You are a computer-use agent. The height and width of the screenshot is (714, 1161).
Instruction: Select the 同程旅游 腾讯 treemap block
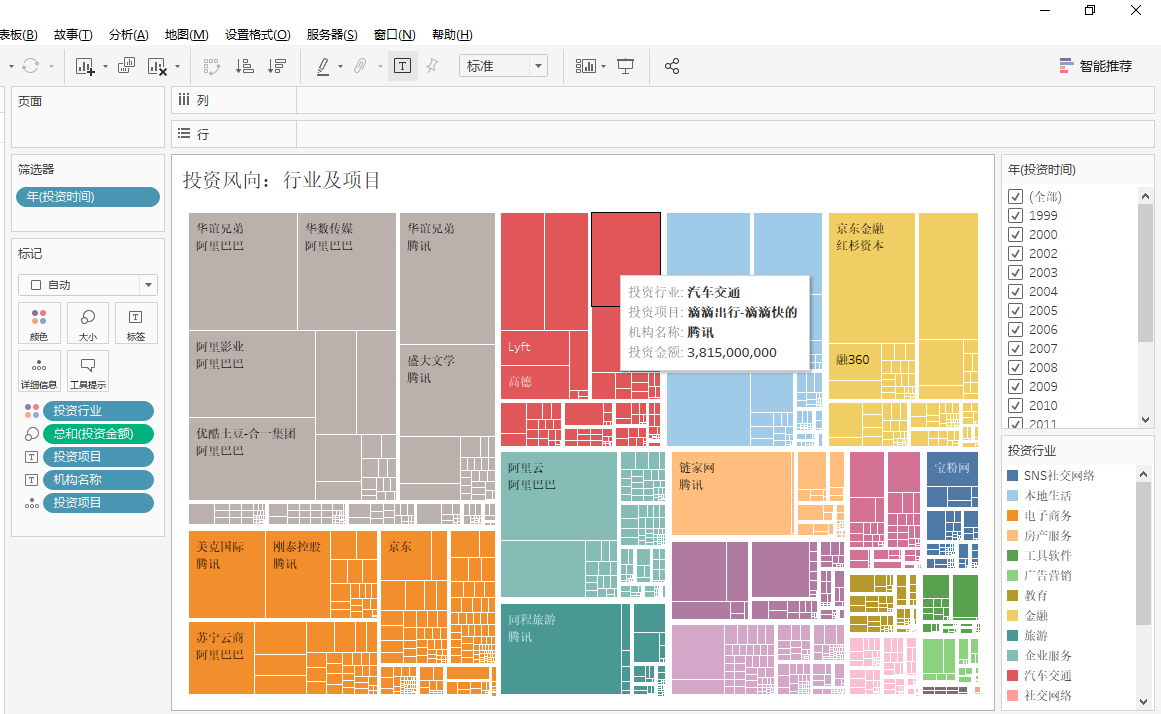(x=561, y=649)
